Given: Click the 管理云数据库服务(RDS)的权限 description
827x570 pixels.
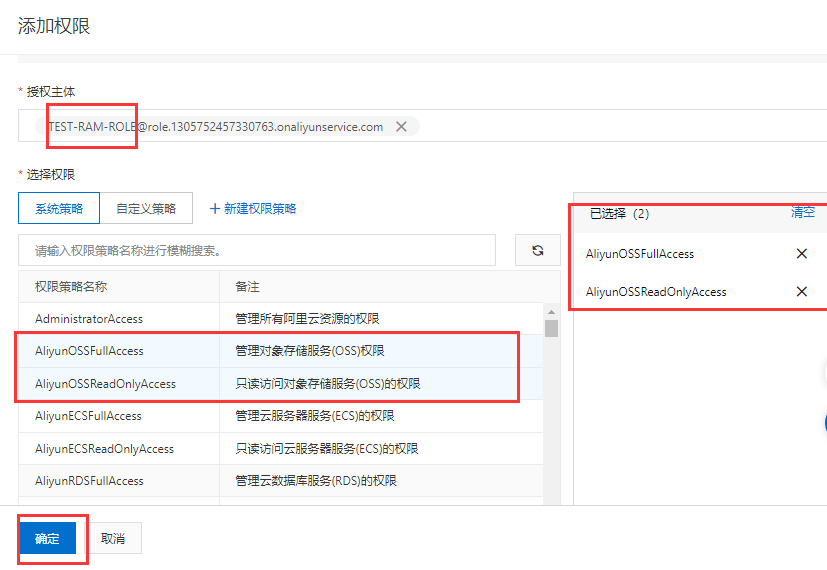Looking at the screenshot, I should click(x=315, y=480).
